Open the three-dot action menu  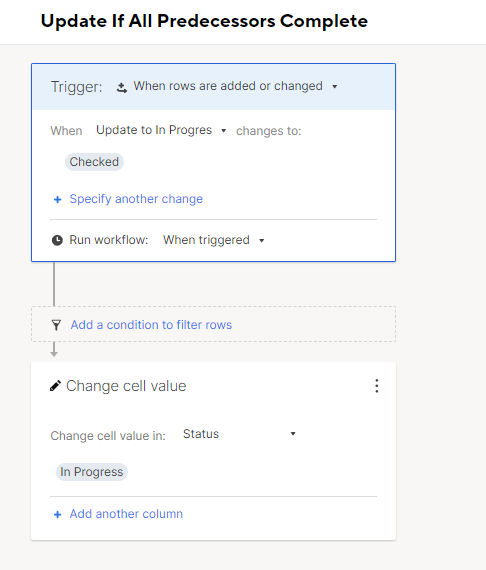click(377, 386)
